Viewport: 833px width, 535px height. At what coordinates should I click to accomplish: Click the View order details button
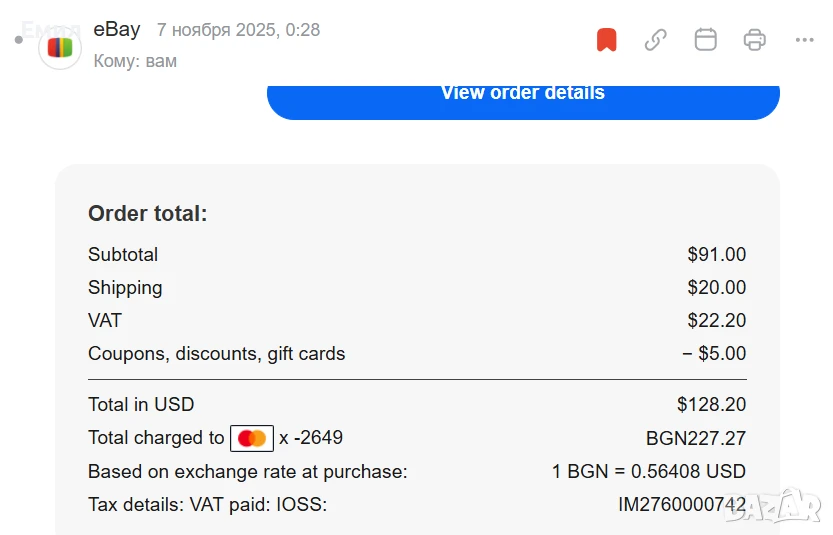pos(523,101)
